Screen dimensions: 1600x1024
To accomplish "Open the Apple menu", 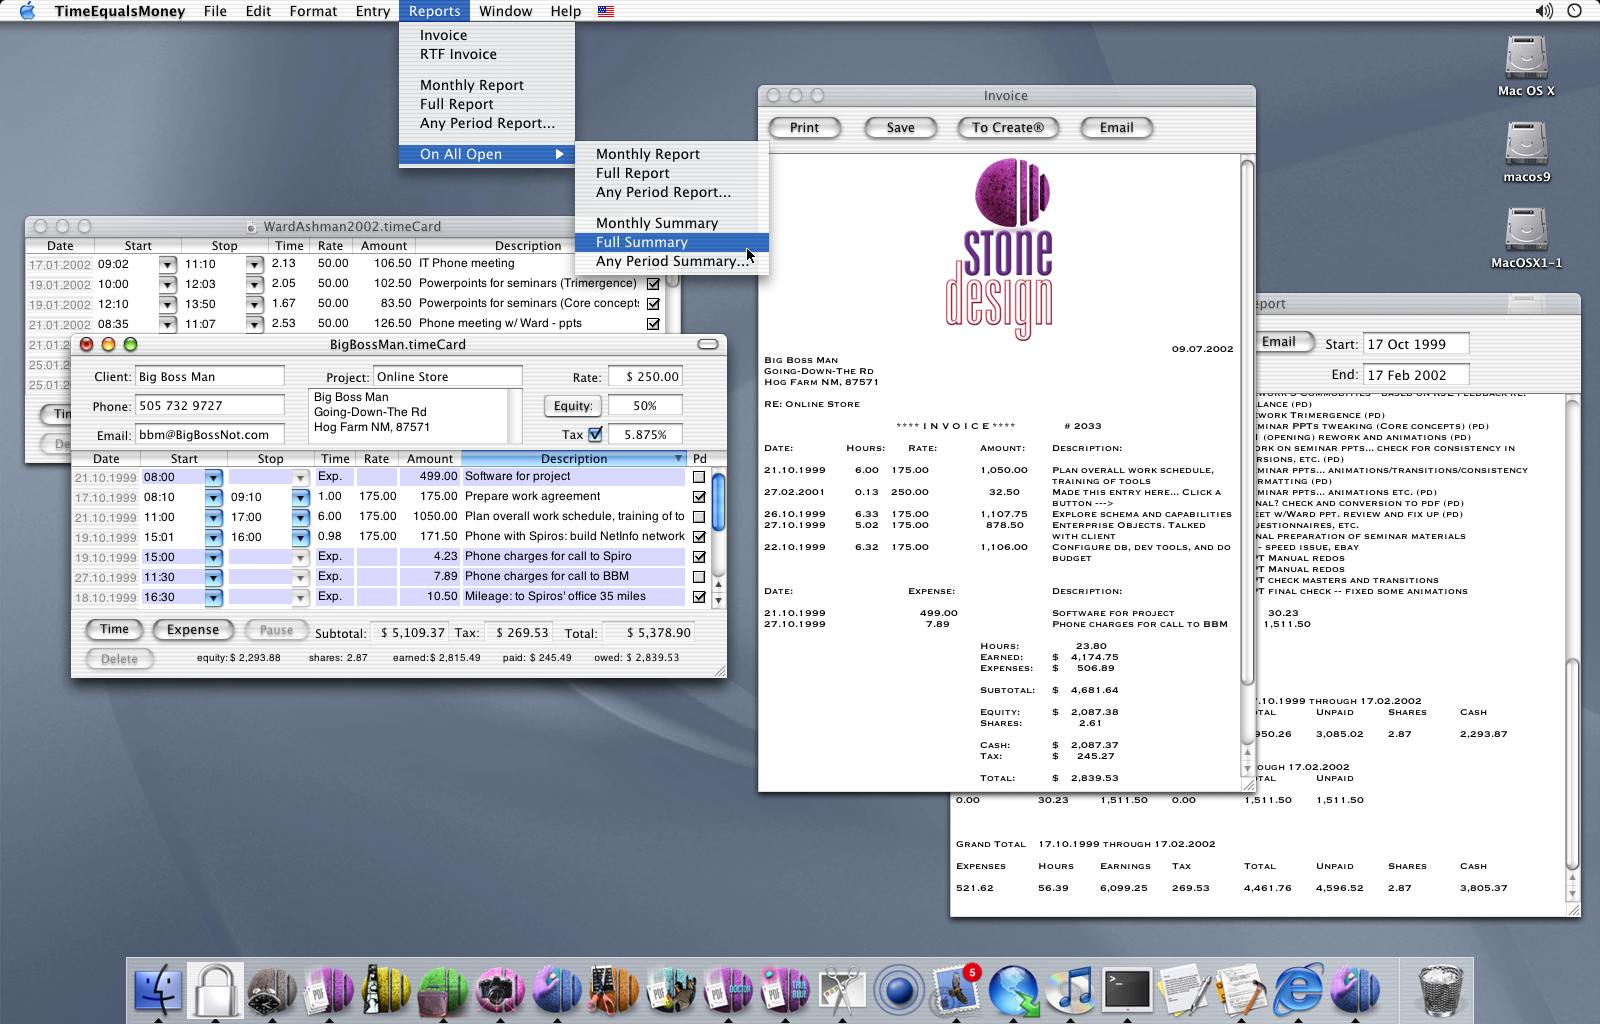I will click(27, 11).
